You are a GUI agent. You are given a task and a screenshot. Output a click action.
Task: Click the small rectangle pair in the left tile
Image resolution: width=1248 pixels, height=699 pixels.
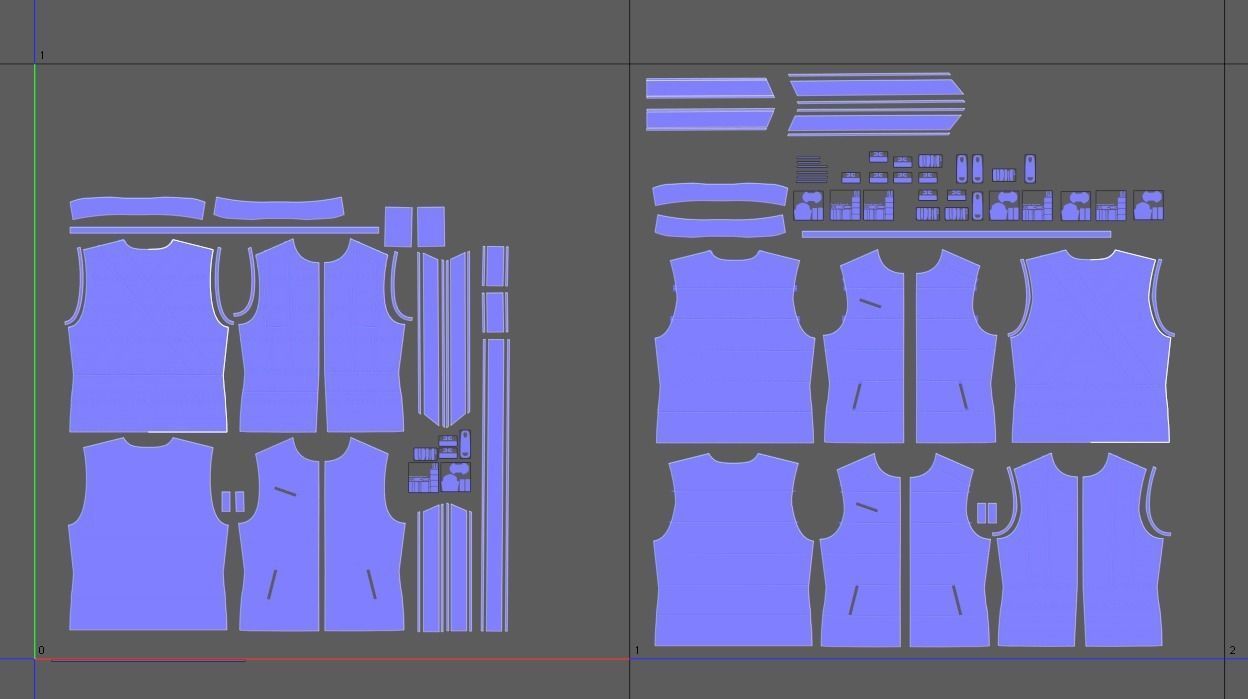click(x=232, y=501)
